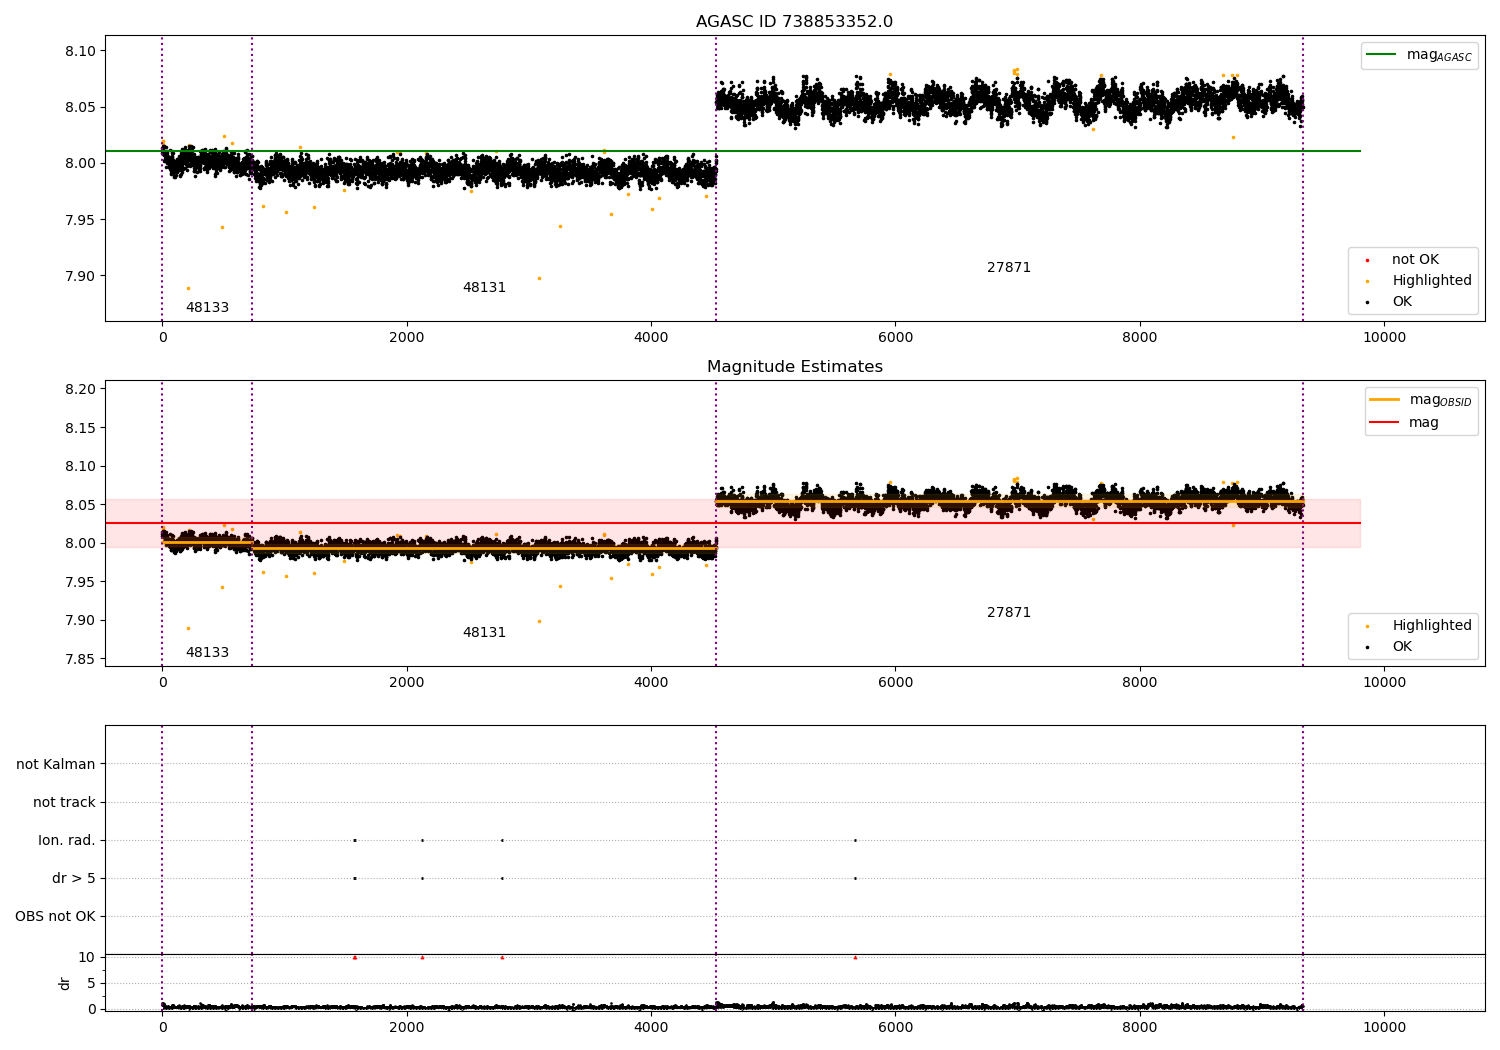
Task: Click the 5 tick on the dr axis
Action: (x=91, y=984)
